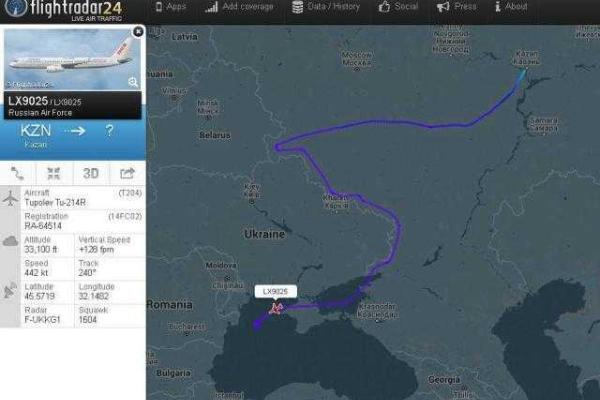Open the 3D view
600x400 pixels.
pyautogui.click(x=91, y=173)
